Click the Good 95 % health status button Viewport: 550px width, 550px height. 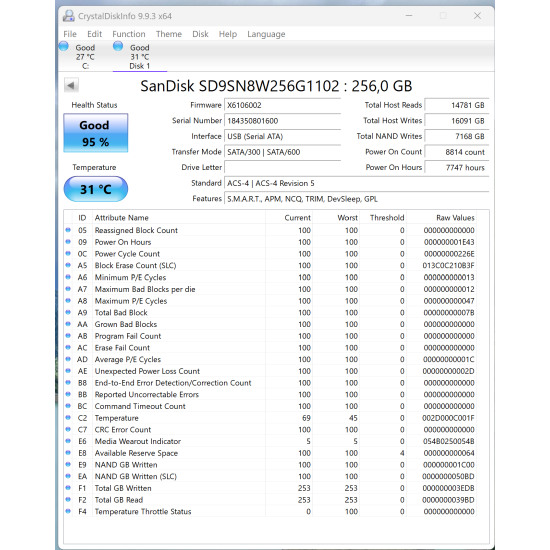(x=95, y=133)
